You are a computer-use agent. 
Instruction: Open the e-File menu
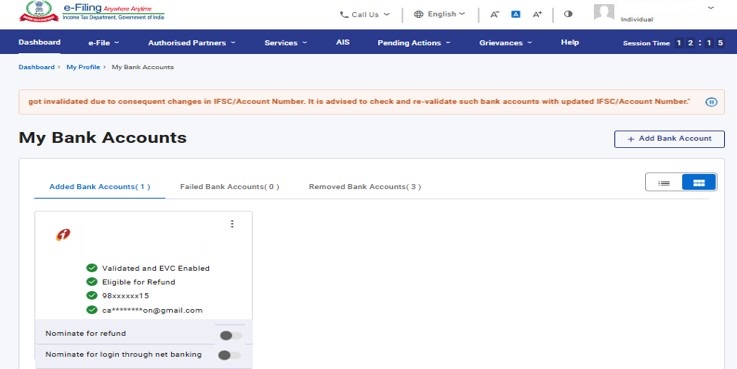pyautogui.click(x=103, y=43)
